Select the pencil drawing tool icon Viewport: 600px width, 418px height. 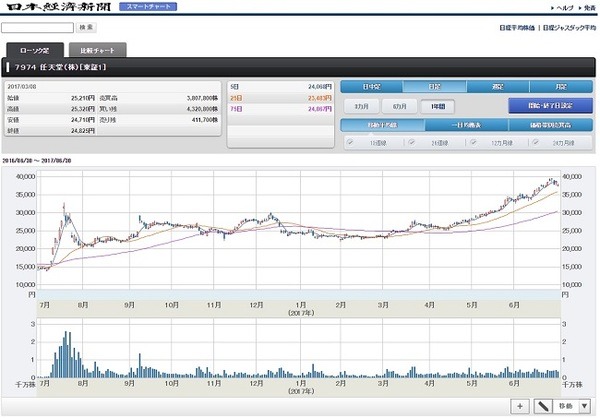[543, 406]
